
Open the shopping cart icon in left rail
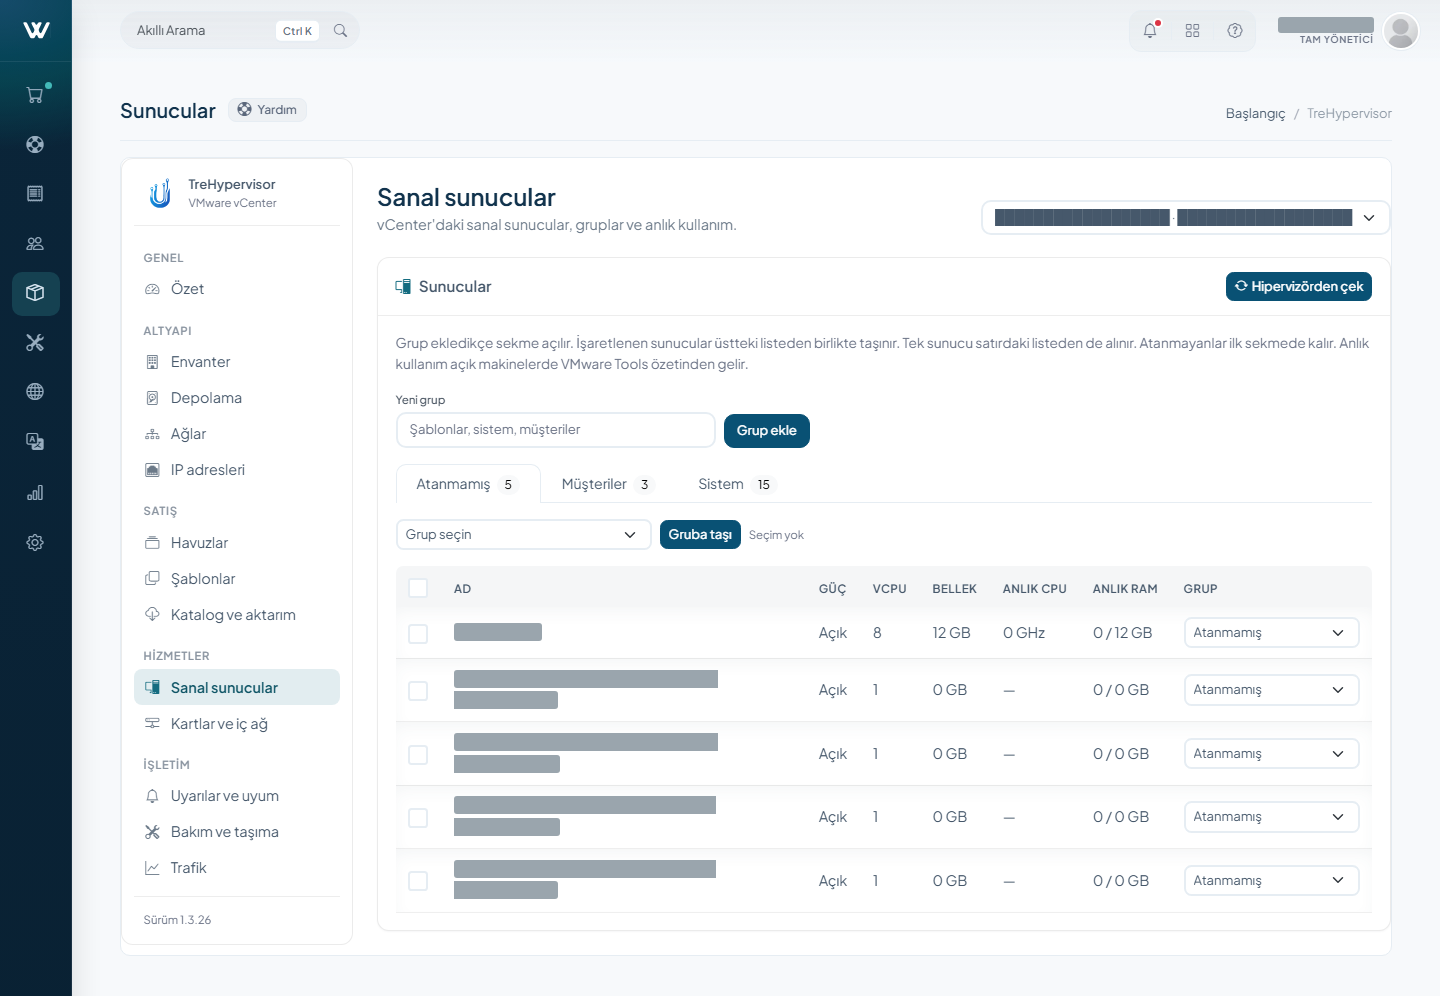(x=35, y=95)
